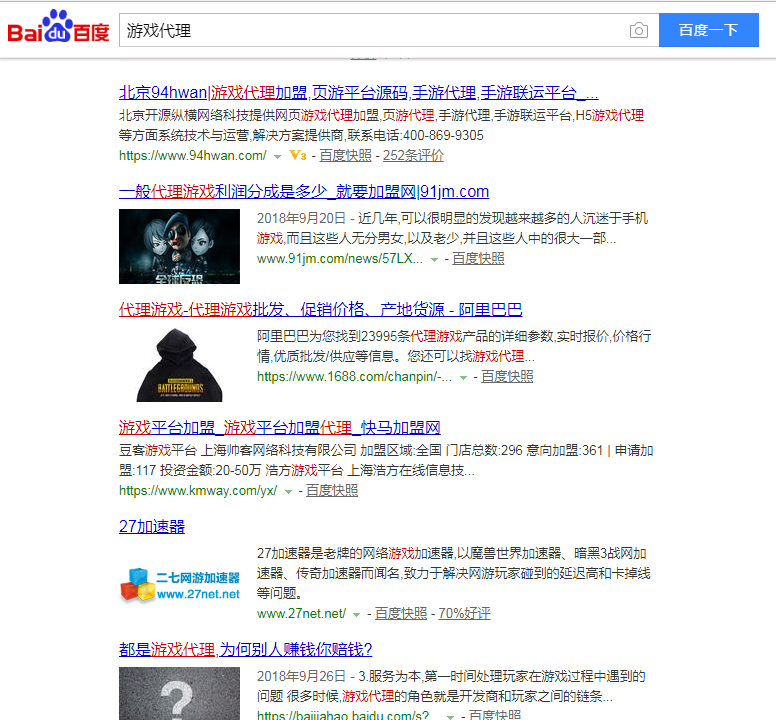
Task: Expand dropdown arrow next to www.94hwan.com
Action: coord(277,157)
